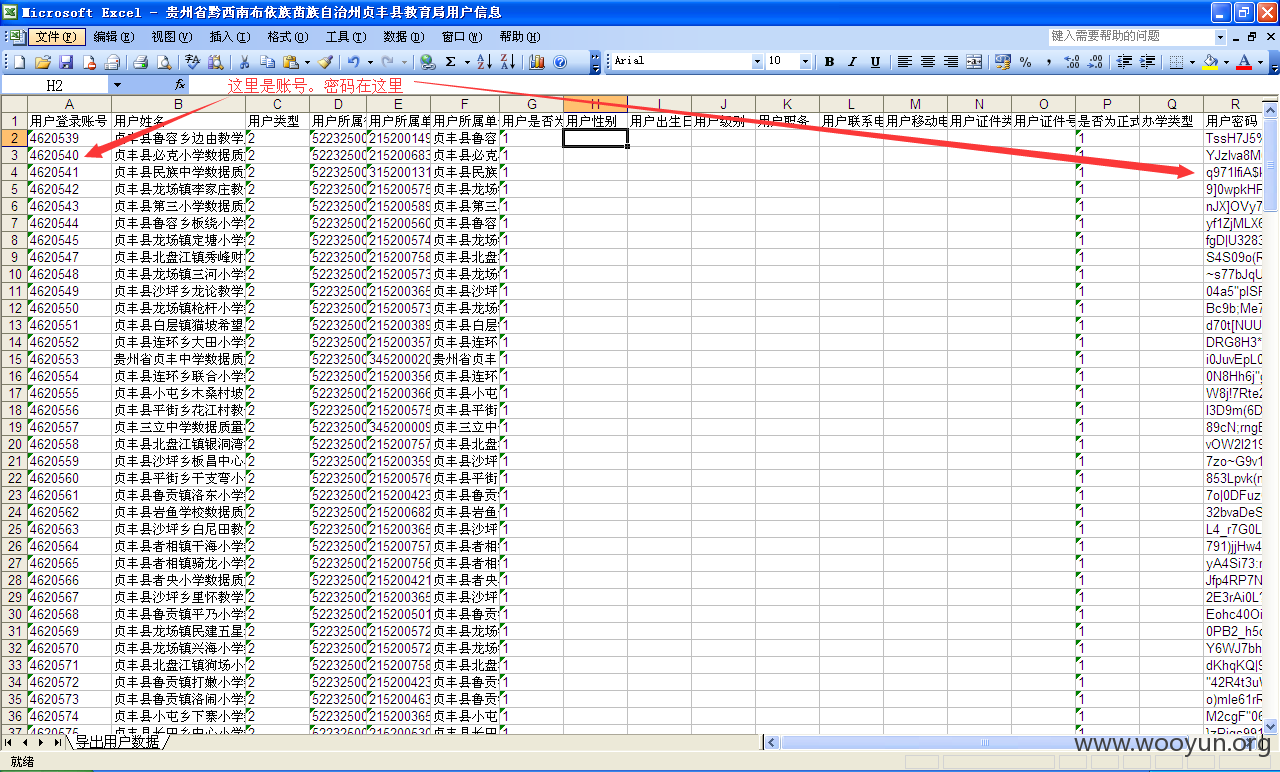Select the 导出用户数据 sheet tab
This screenshot has height=772, width=1280.
pos(116,742)
